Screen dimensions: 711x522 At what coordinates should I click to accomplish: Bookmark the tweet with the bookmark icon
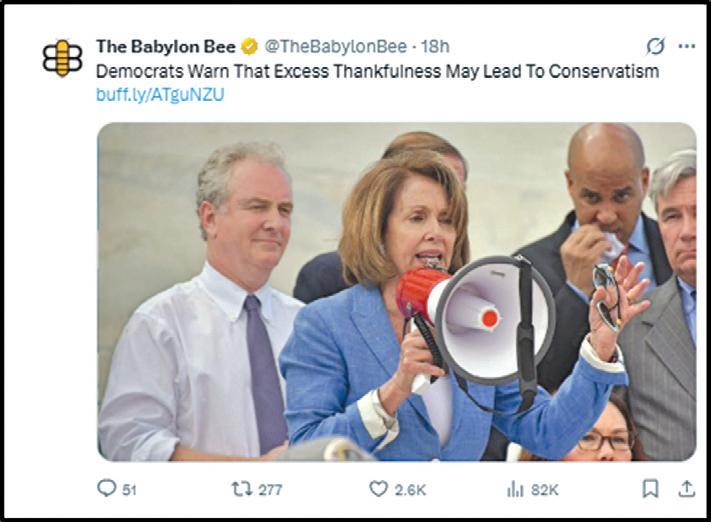(x=651, y=489)
